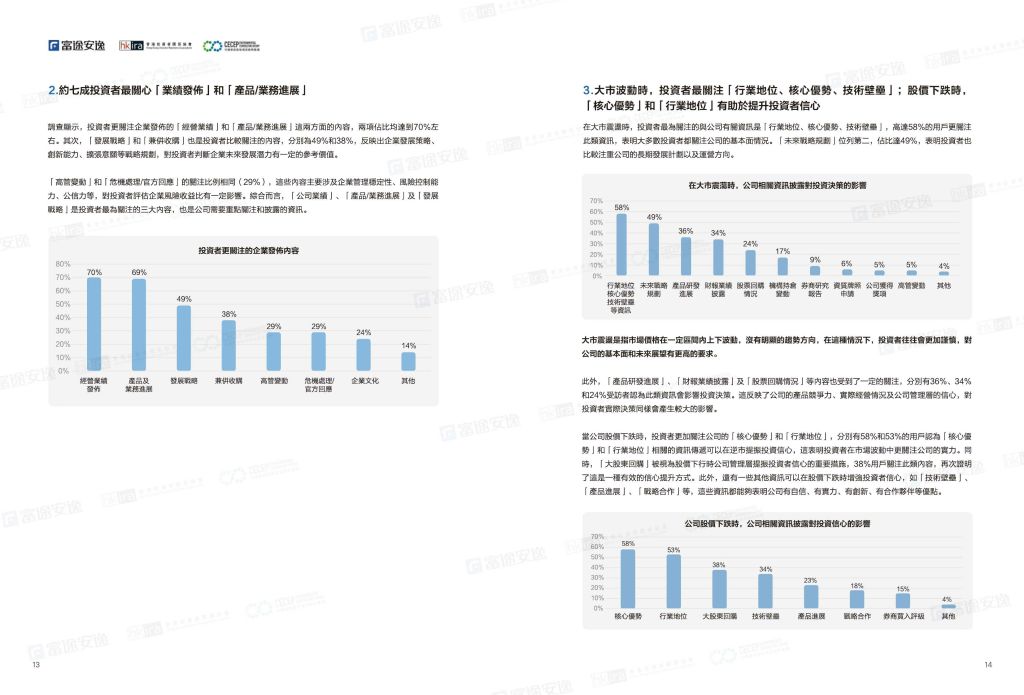
Task: Click the 危機處理/官方回應 bar in the 企業發佈內容 chart
Action: 319,351
